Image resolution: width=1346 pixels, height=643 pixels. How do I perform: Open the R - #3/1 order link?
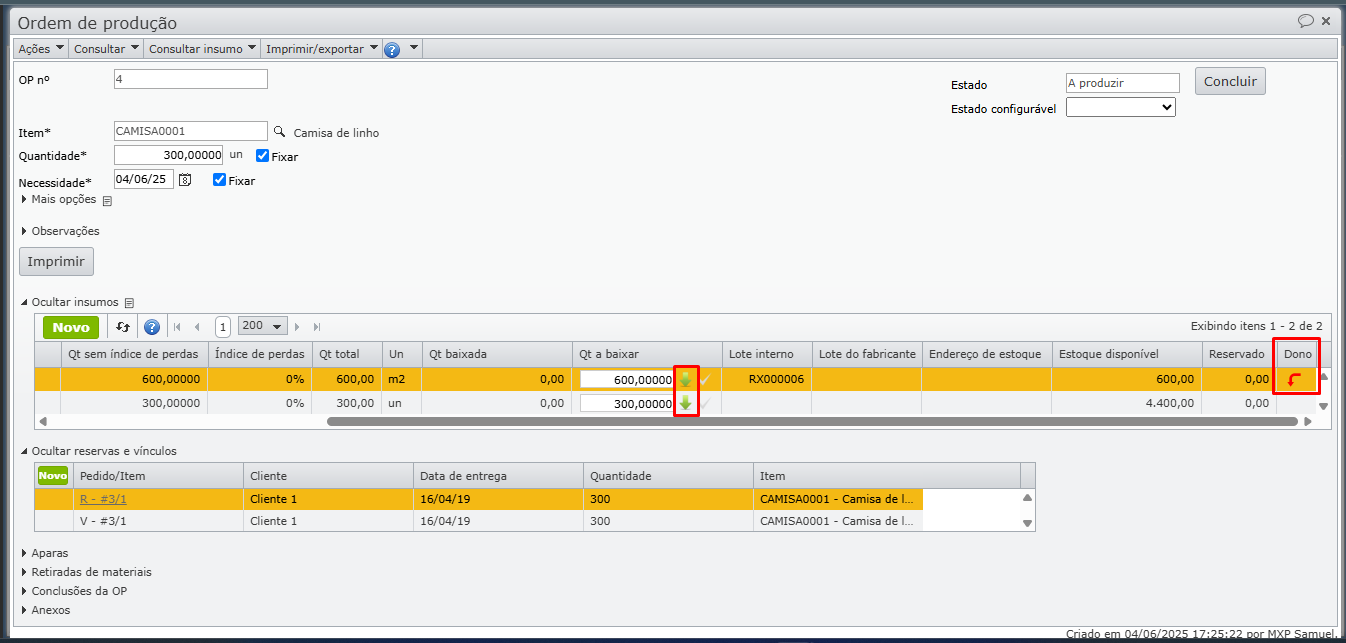click(x=103, y=499)
